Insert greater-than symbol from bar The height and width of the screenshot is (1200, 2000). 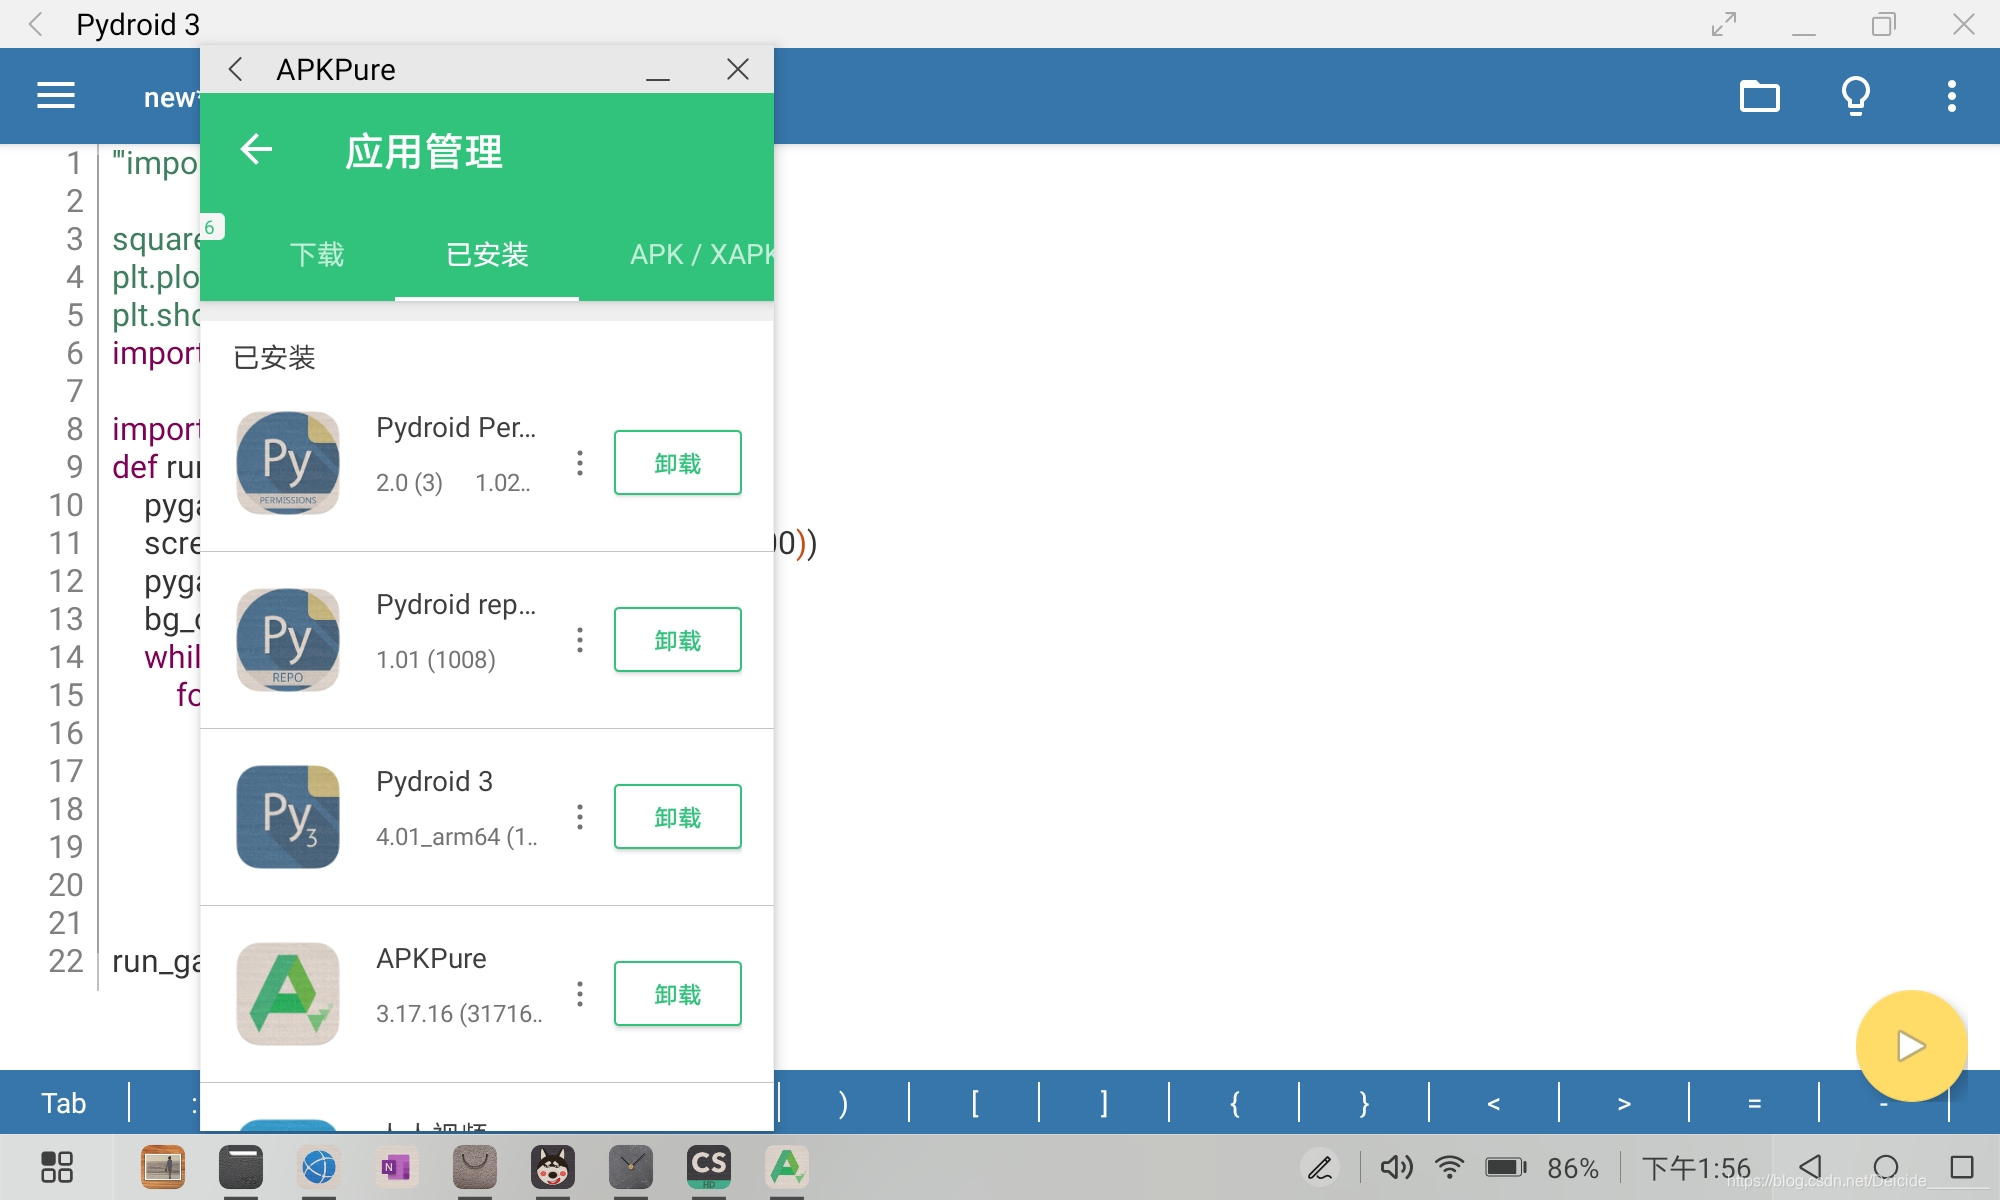1624,1103
